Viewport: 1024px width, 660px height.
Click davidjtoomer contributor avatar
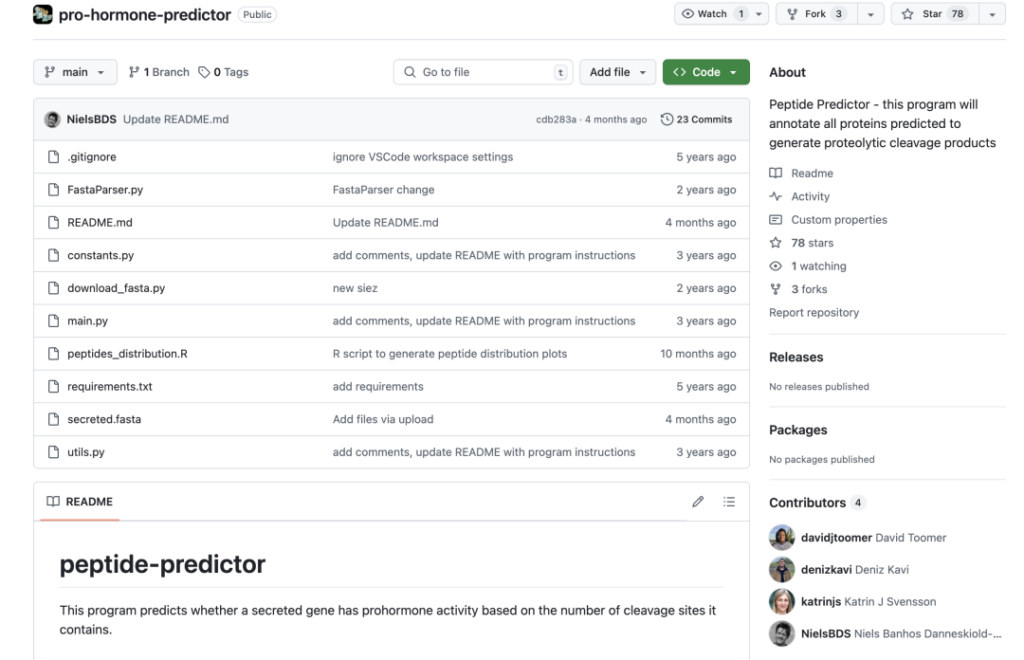781,537
